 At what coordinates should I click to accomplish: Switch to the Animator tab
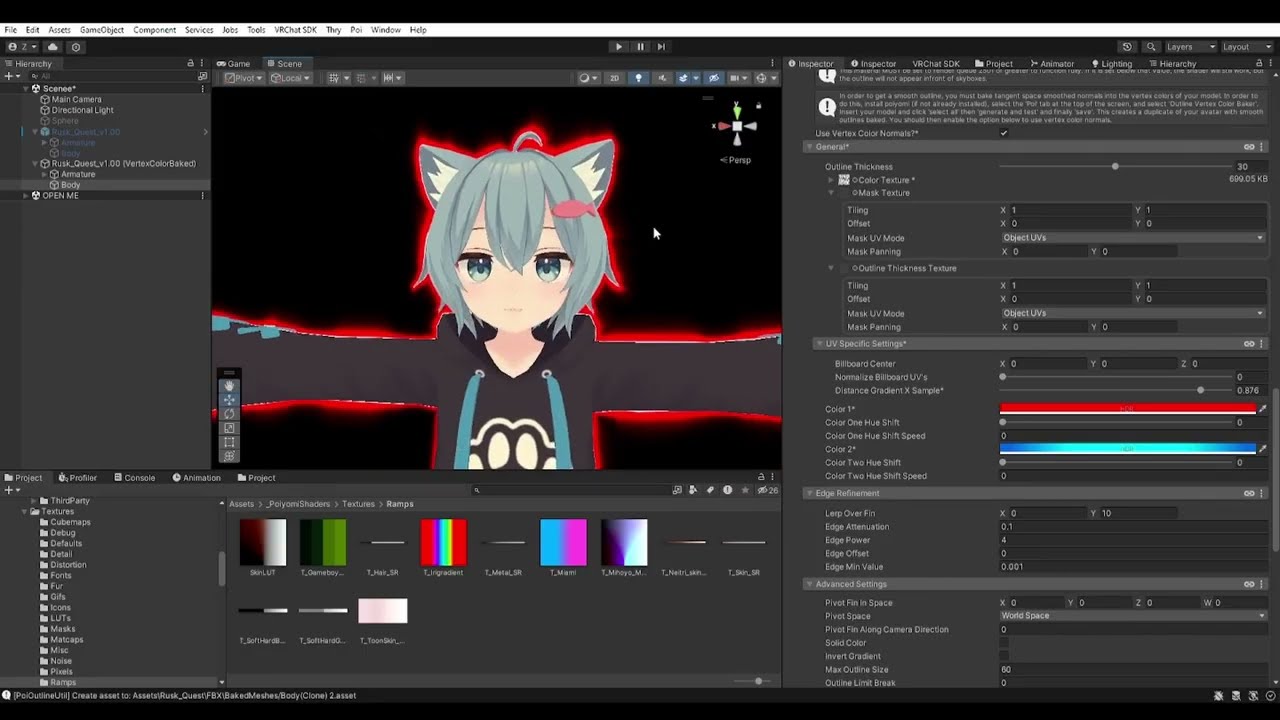[1052, 63]
